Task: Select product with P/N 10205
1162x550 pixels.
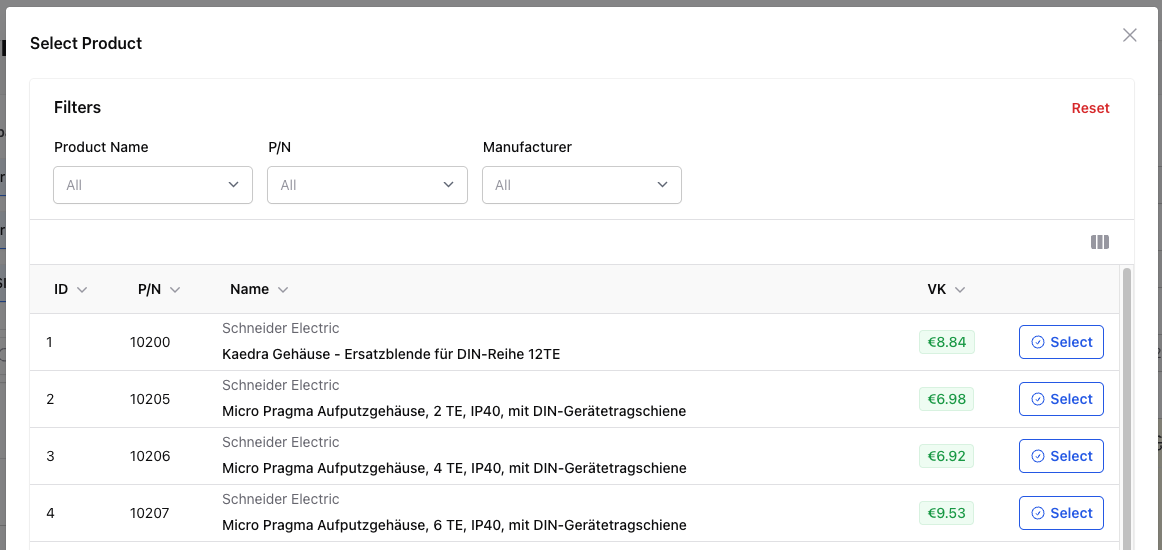Action: point(1061,399)
